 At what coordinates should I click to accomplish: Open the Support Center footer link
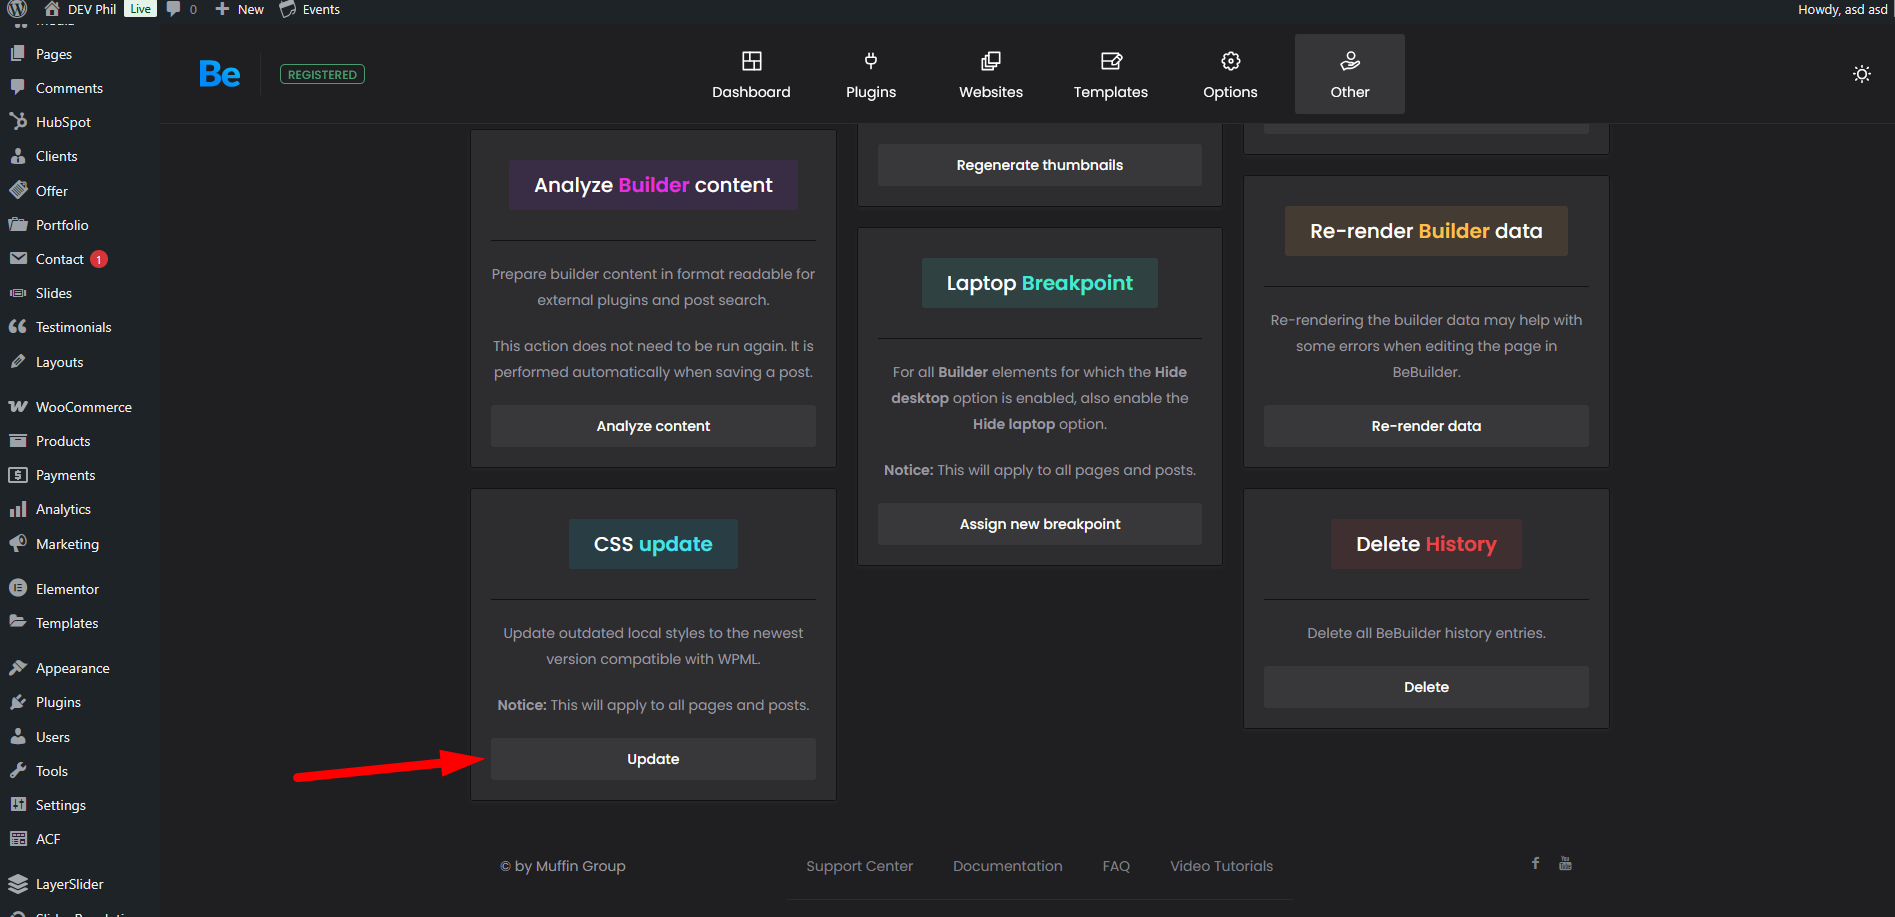click(x=859, y=866)
